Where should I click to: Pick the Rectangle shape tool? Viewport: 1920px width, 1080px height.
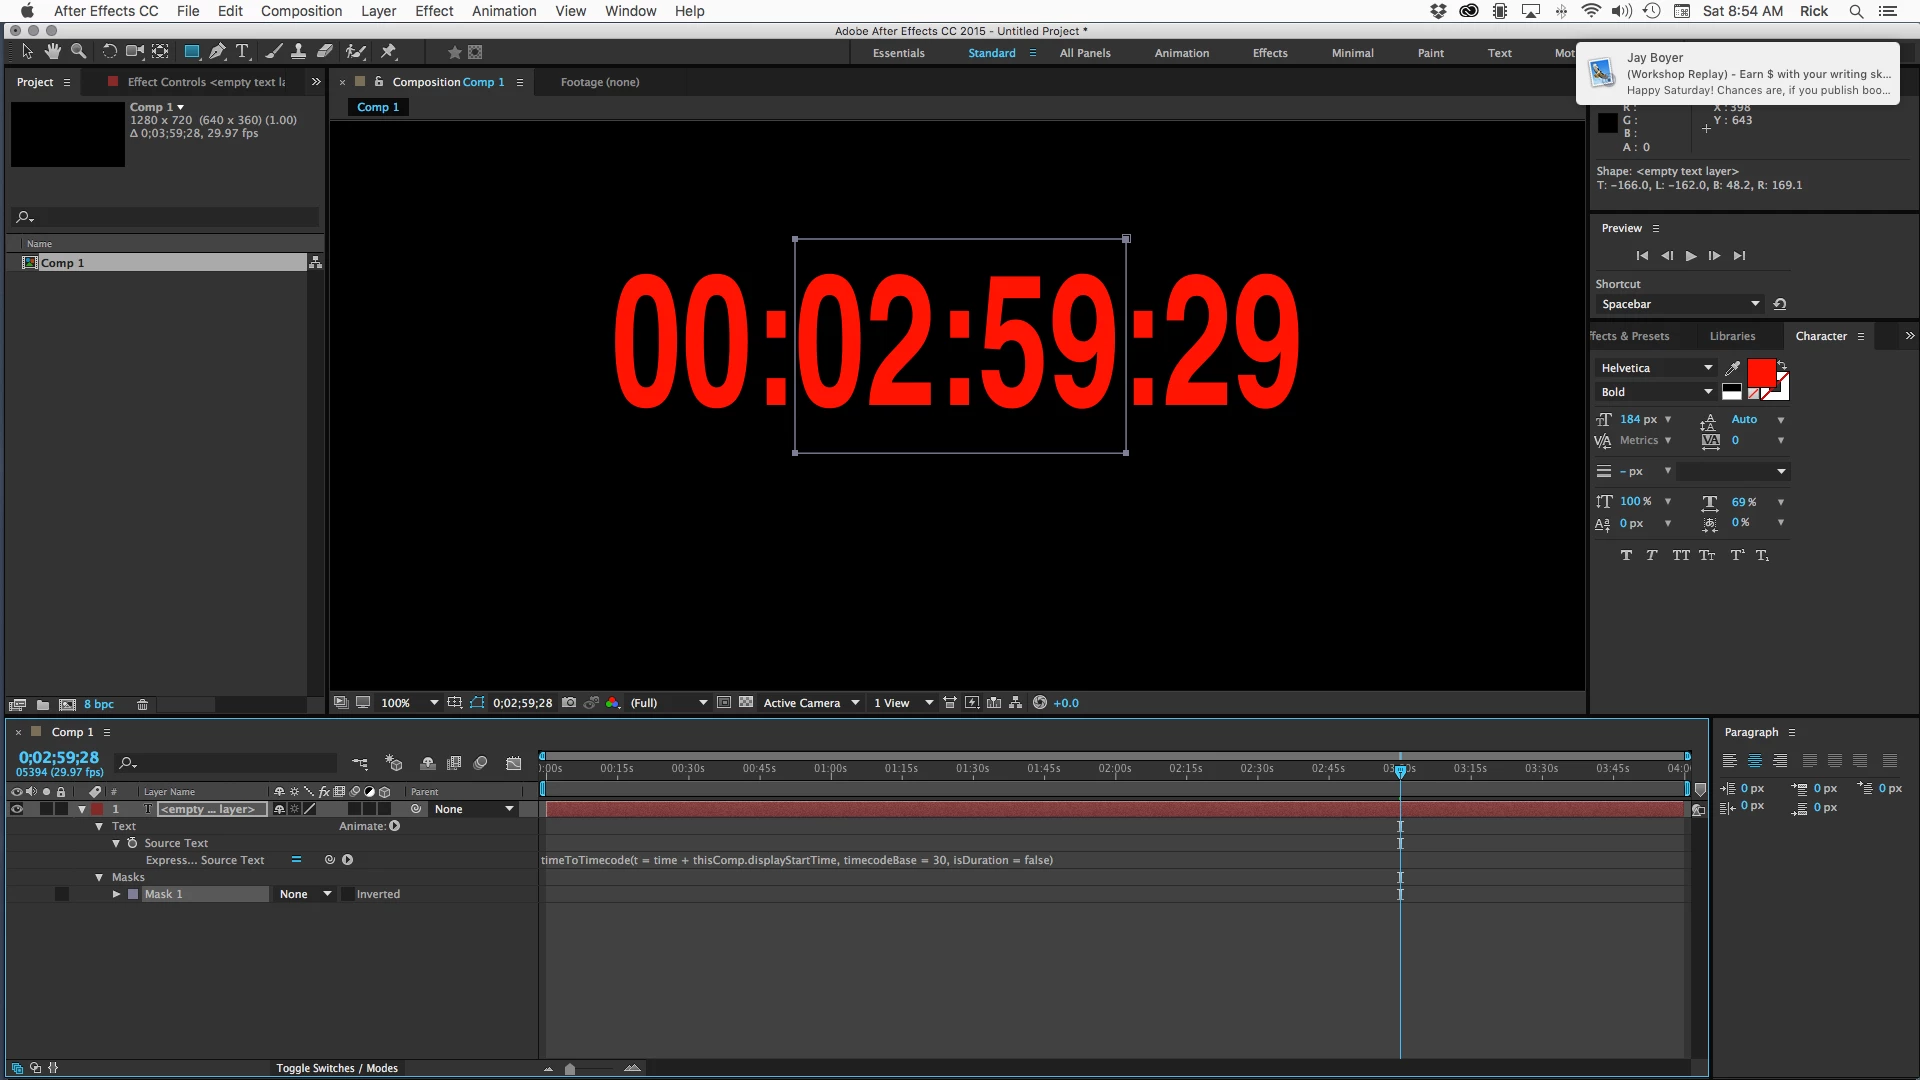click(191, 51)
